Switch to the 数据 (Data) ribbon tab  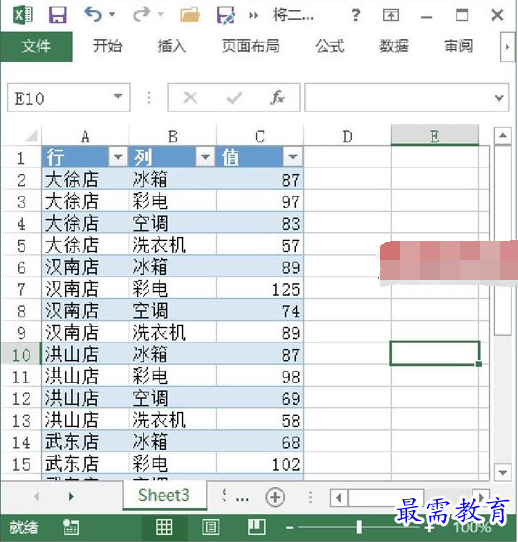(x=394, y=46)
